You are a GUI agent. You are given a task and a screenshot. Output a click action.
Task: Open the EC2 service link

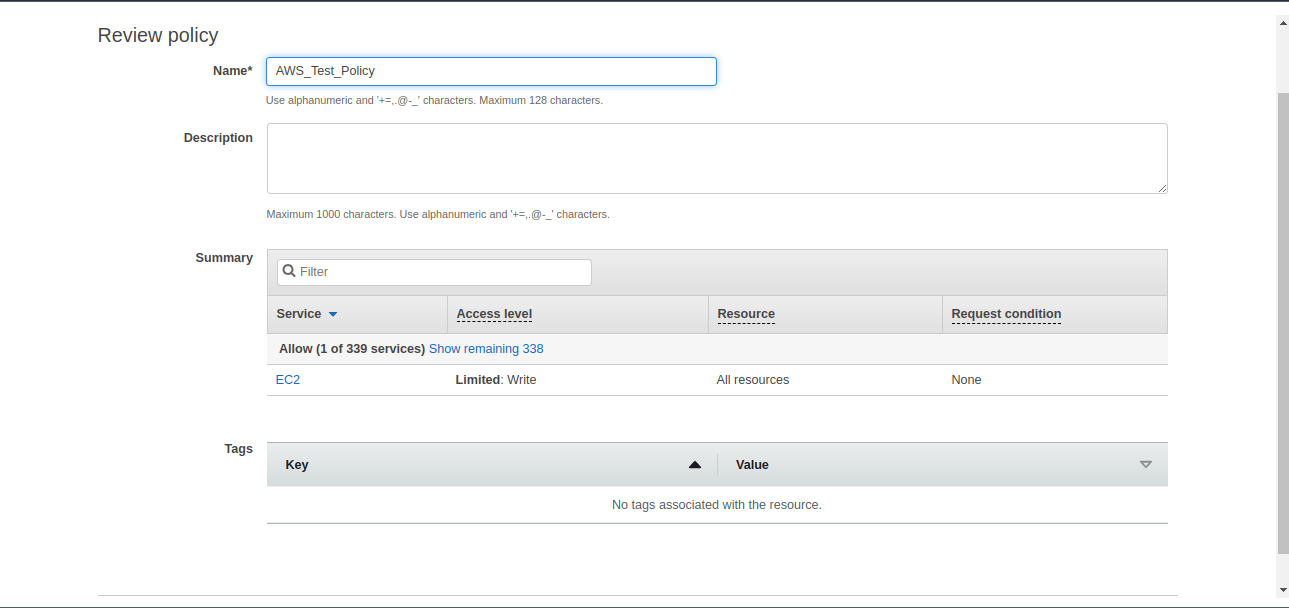coord(288,380)
